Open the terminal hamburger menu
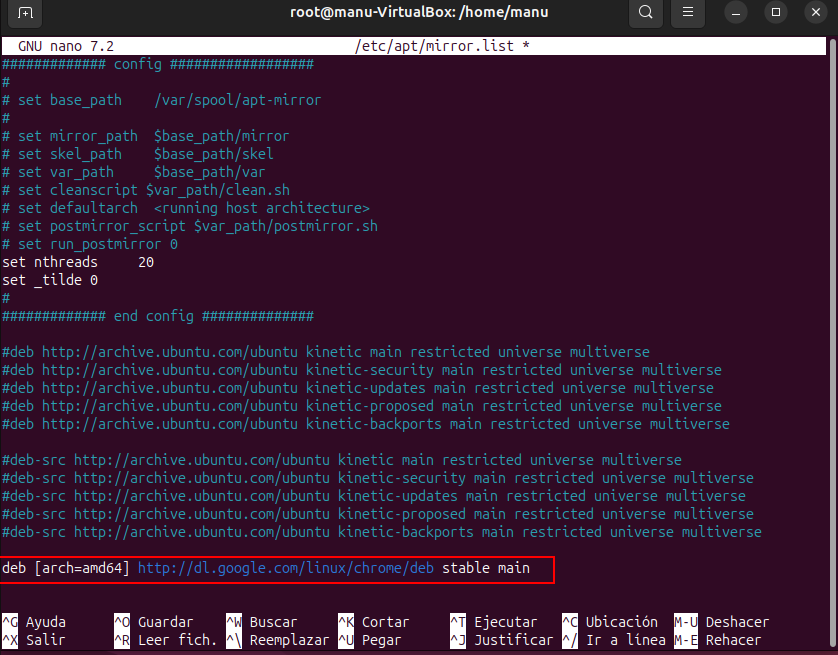838x655 pixels. tap(686, 13)
